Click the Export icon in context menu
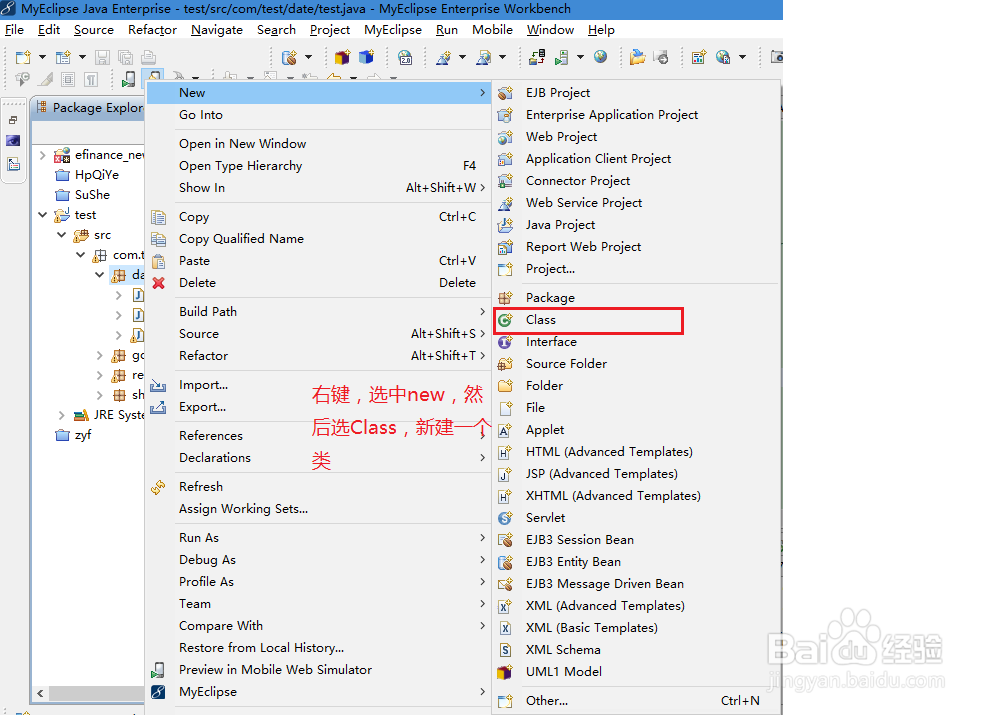The height and width of the screenshot is (715, 1000). tap(158, 407)
